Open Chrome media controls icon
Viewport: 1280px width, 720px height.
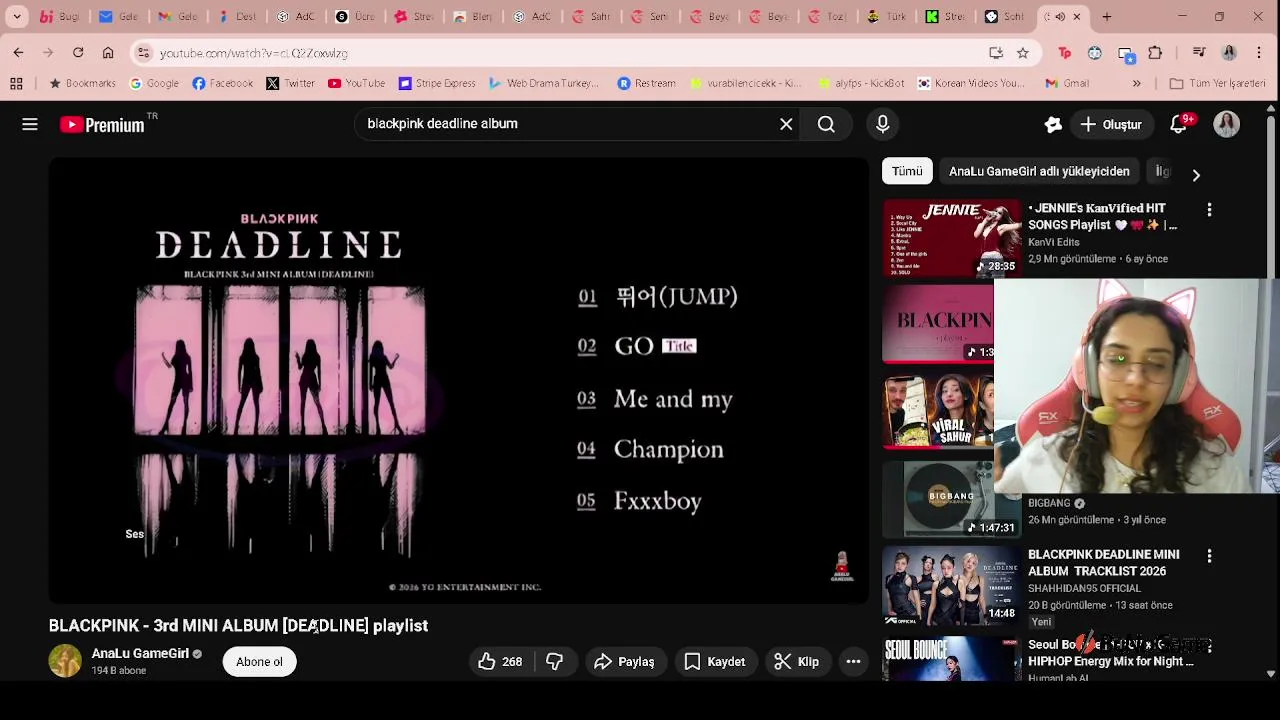click(x=1199, y=53)
